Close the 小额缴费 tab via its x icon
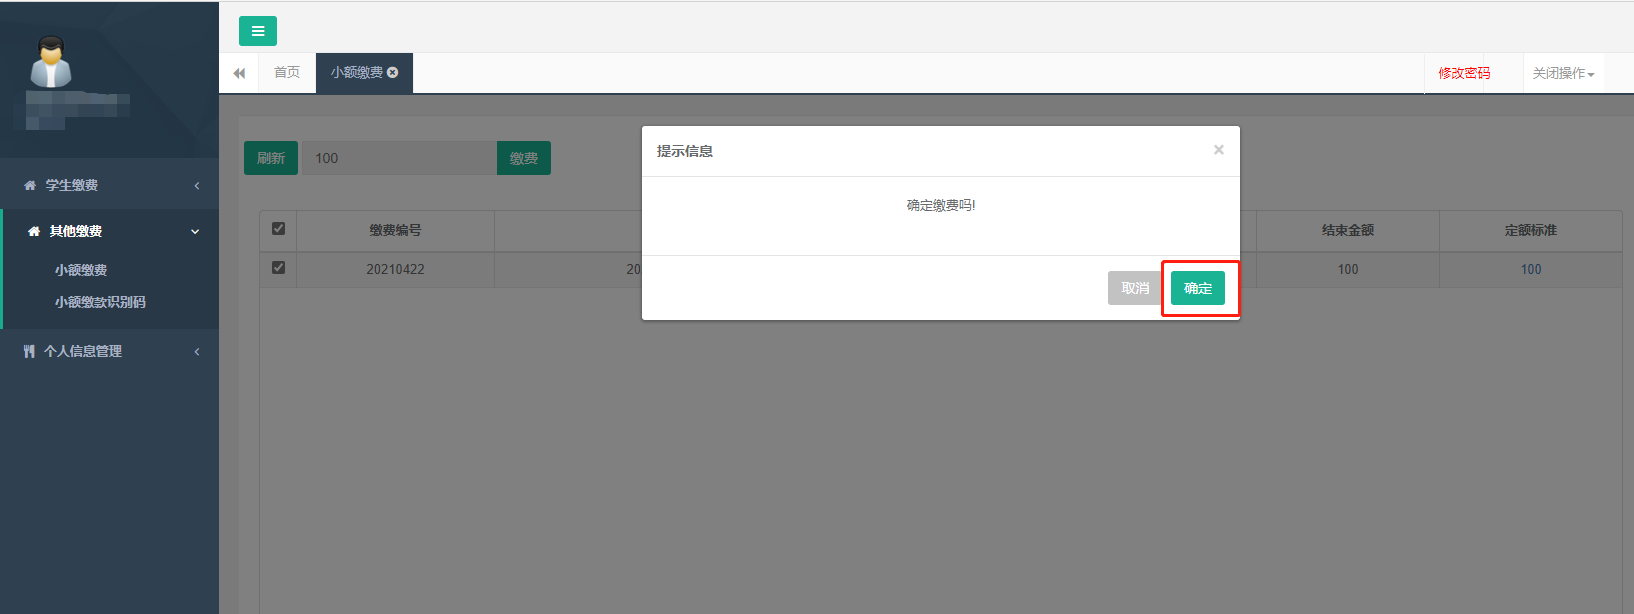This screenshot has width=1634, height=614. [393, 72]
